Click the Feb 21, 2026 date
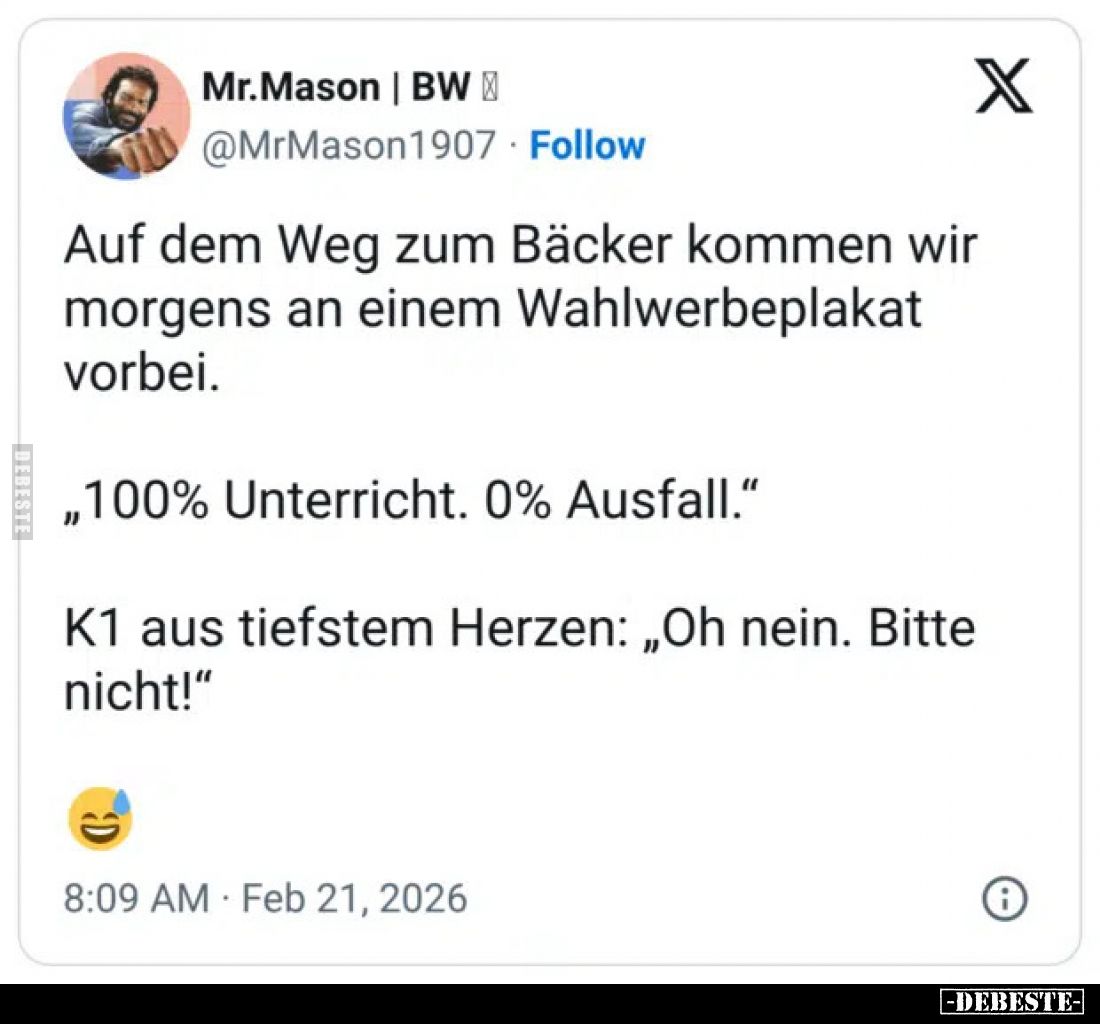 (354, 898)
